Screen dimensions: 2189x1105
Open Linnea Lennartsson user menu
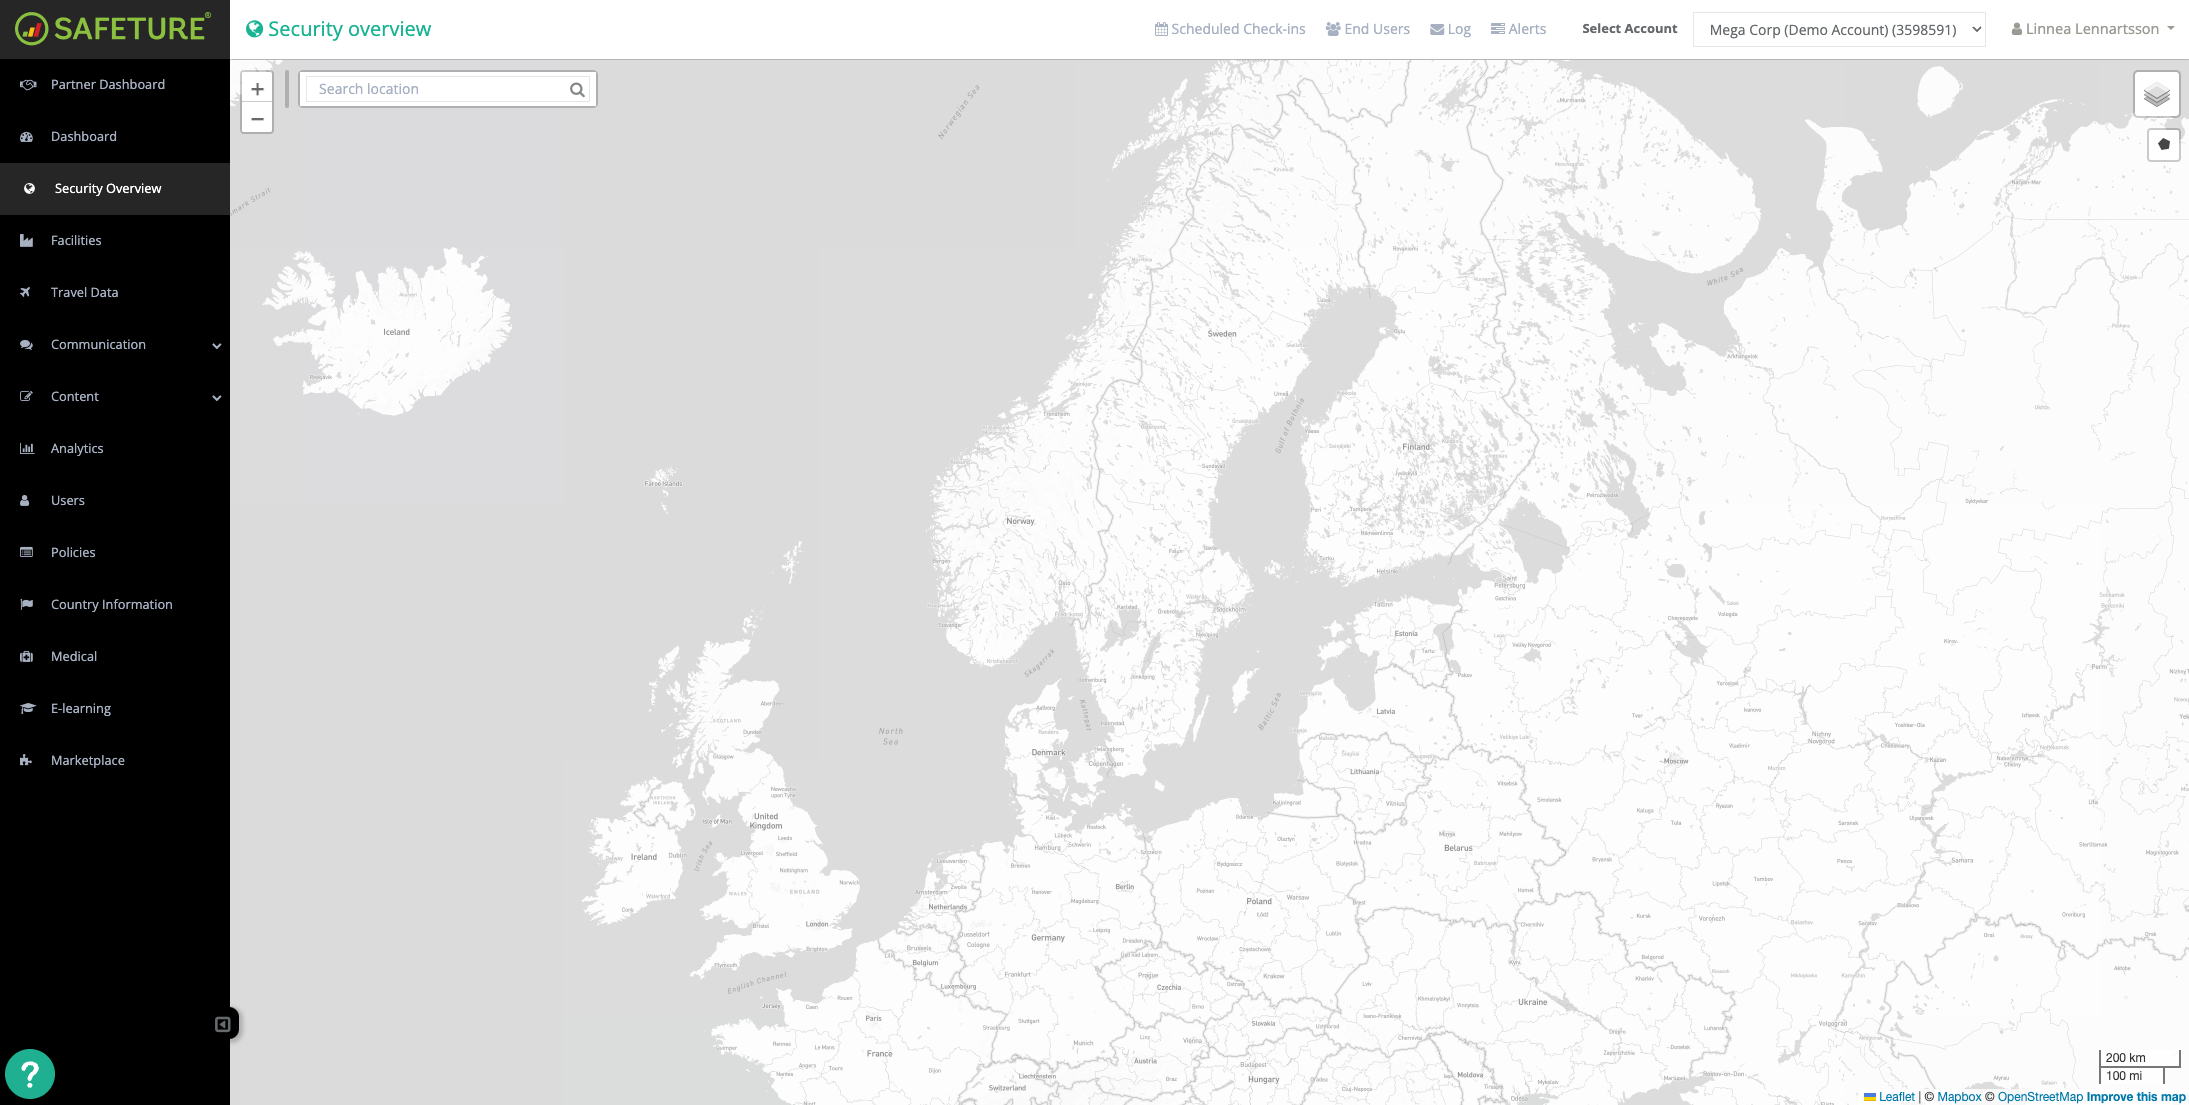tap(2092, 29)
